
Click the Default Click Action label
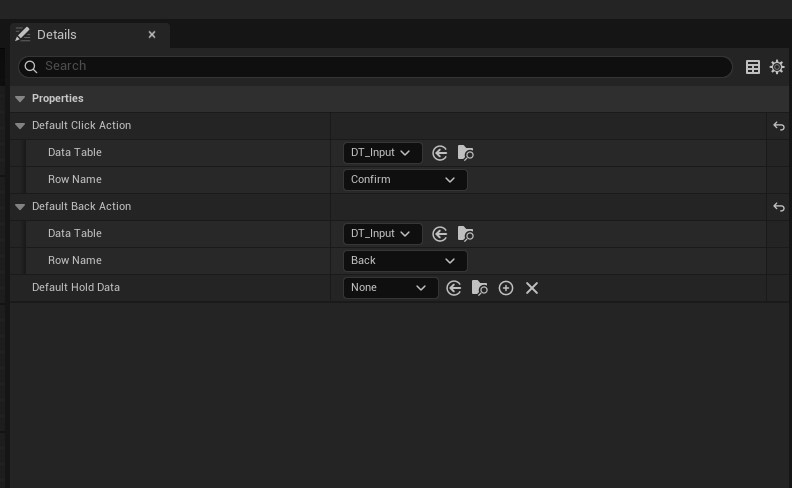(81, 125)
